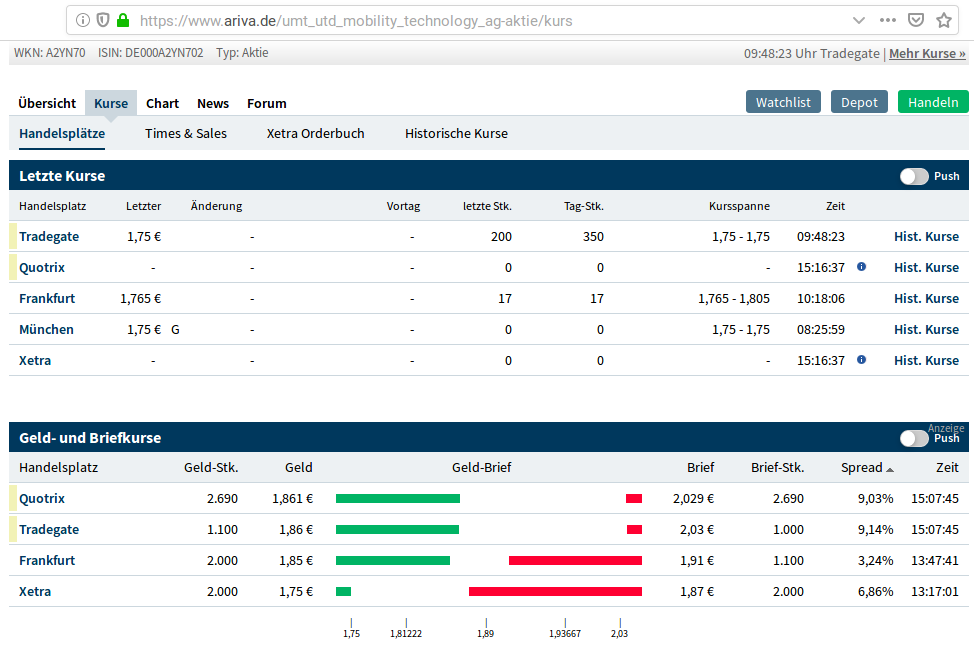Enable Push toggle in Geld- und Briefkurse
Screen dimensions: 974x651
tap(914, 438)
